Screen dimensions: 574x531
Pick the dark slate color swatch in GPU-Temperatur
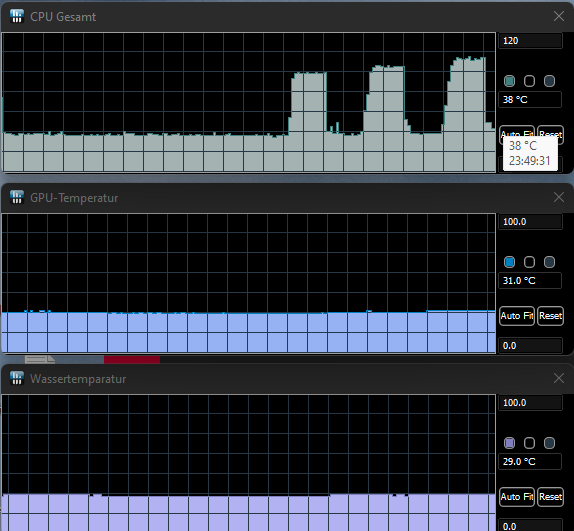point(549,262)
